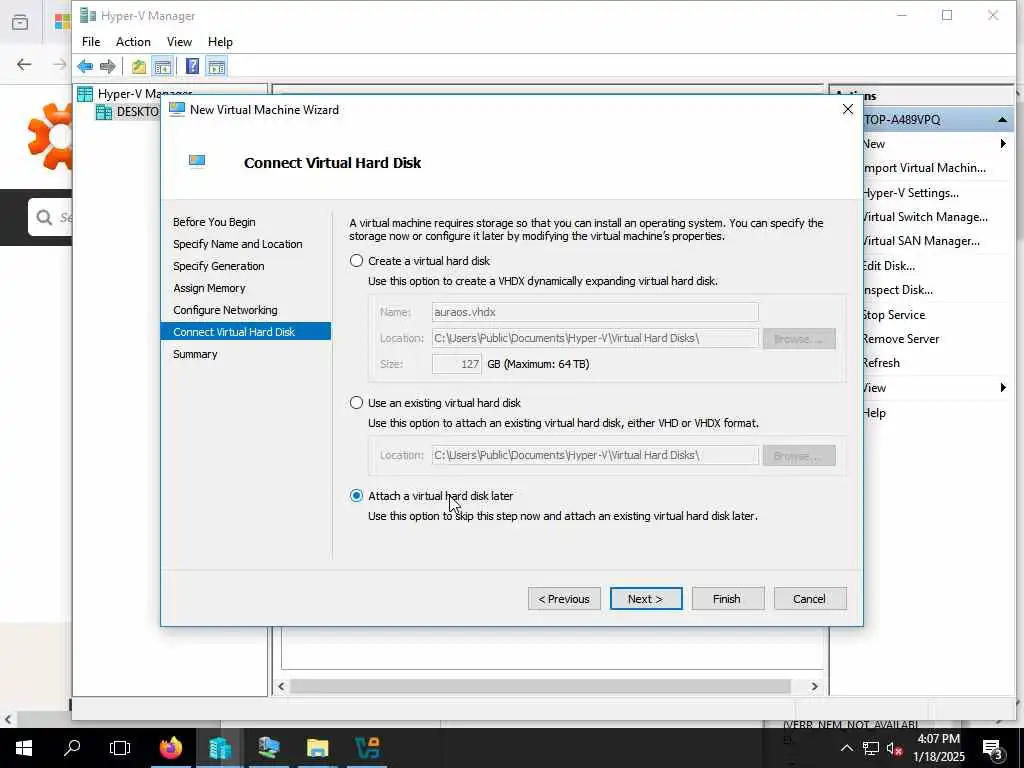This screenshot has height=768, width=1024.
Task: Click Import Virtual Machine... action
Action: click(x=924, y=168)
